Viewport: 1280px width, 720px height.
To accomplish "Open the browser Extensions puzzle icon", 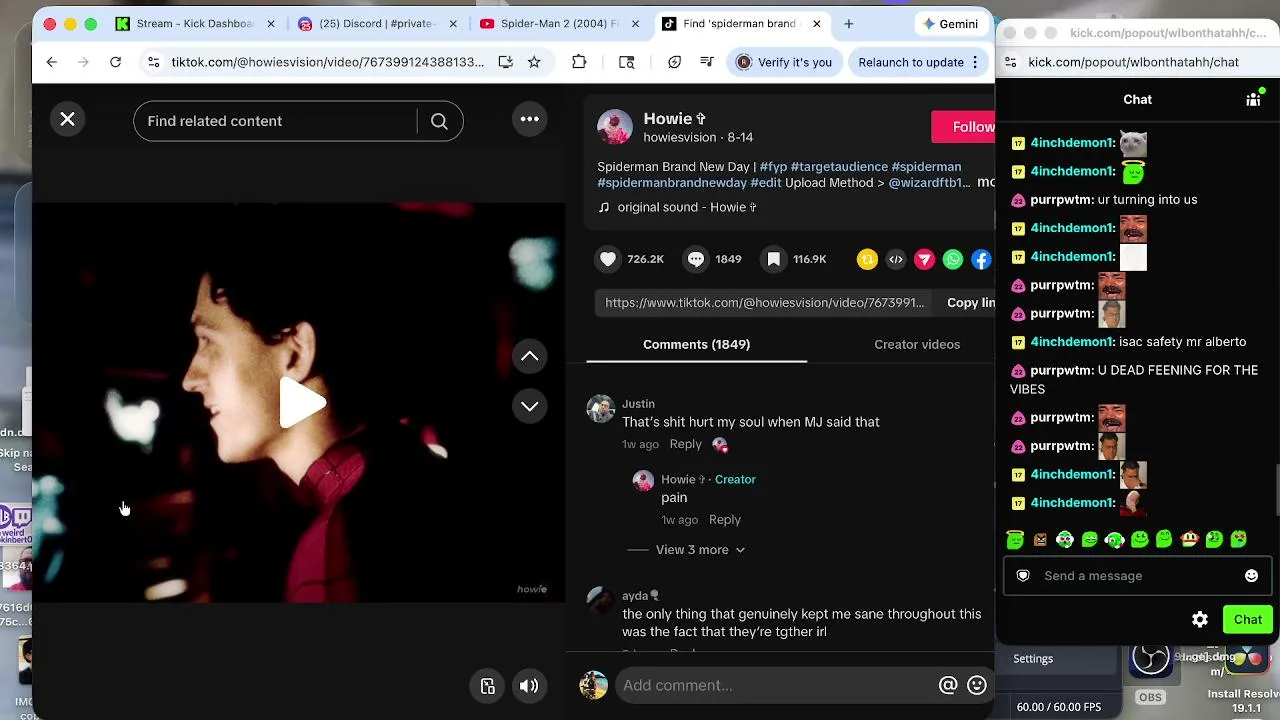I will [579, 62].
